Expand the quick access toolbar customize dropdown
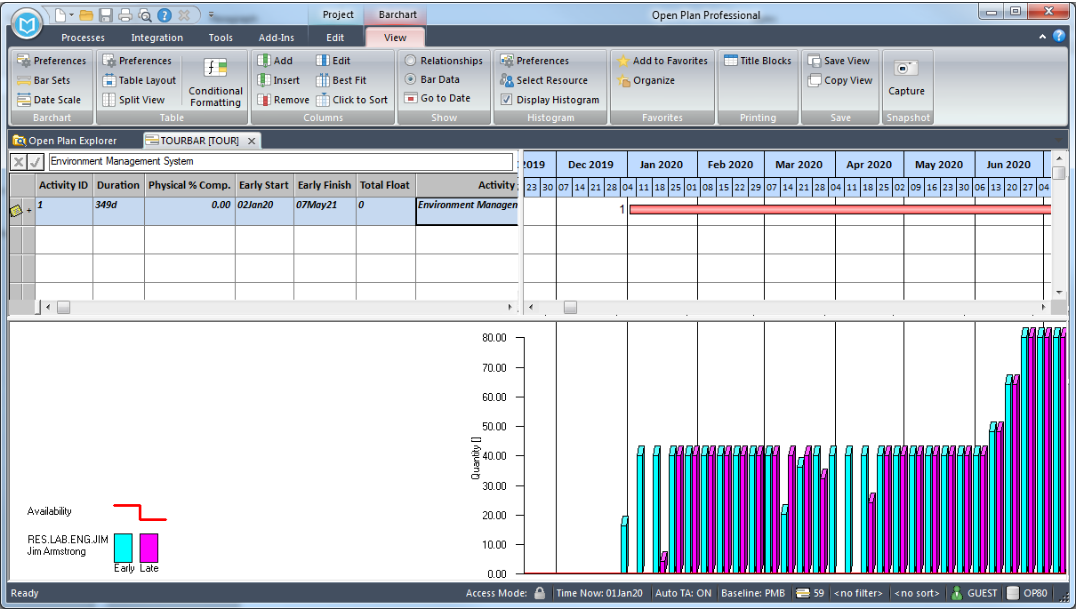This screenshot has width=1081, height=613. [x=211, y=15]
